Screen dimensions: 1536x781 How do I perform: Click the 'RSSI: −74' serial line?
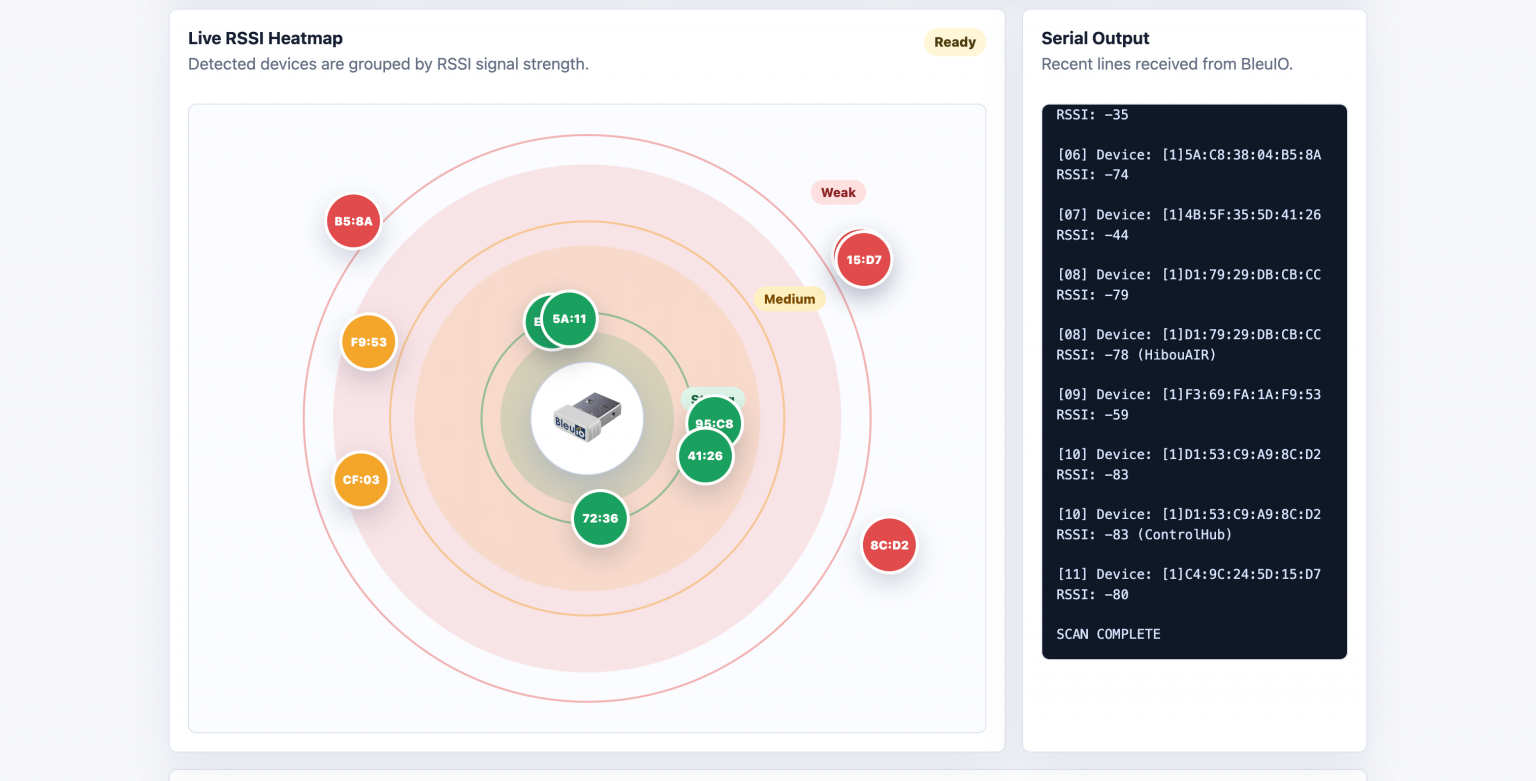1092,175
